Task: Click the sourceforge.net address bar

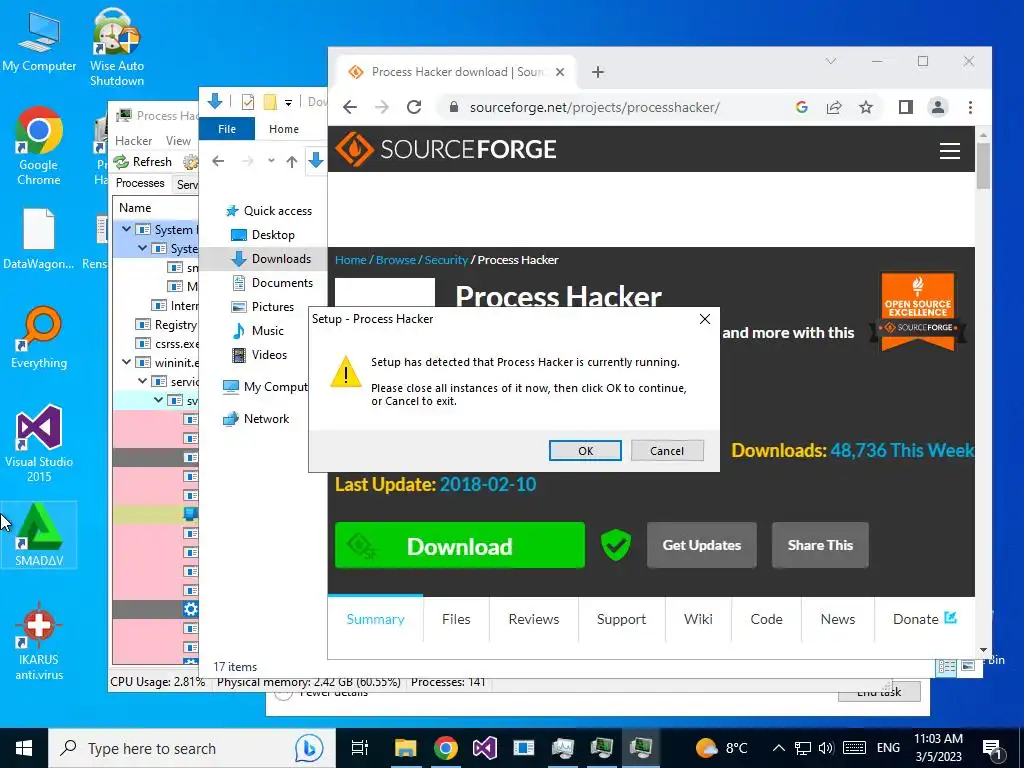Action: 594,107
